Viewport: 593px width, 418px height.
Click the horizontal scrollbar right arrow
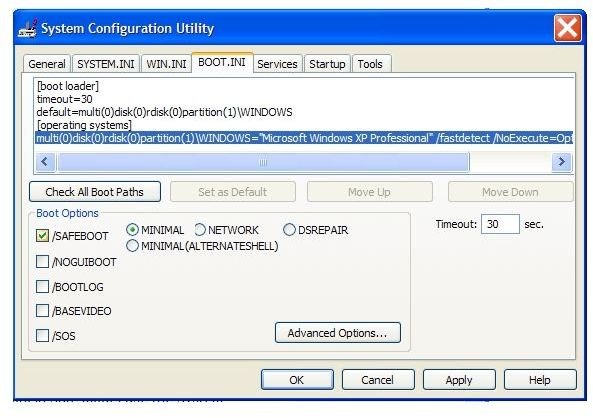562,162
